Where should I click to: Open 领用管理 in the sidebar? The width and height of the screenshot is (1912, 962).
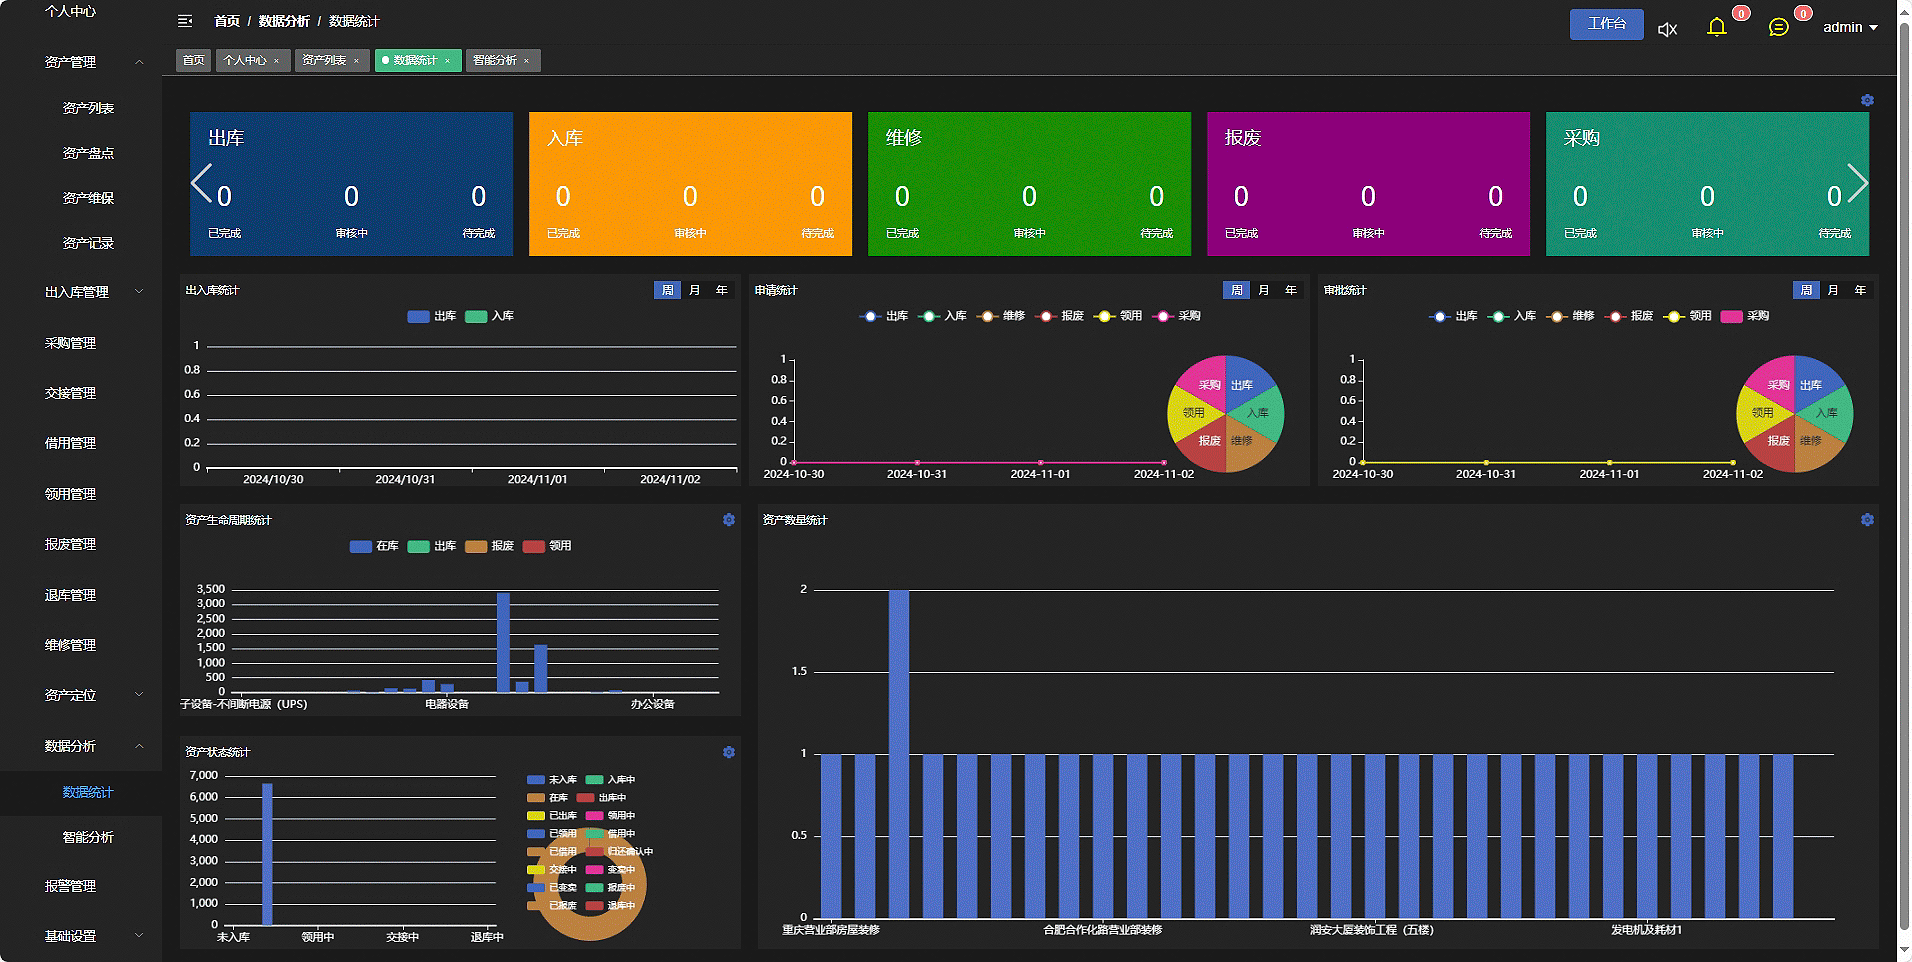[70, 494]
